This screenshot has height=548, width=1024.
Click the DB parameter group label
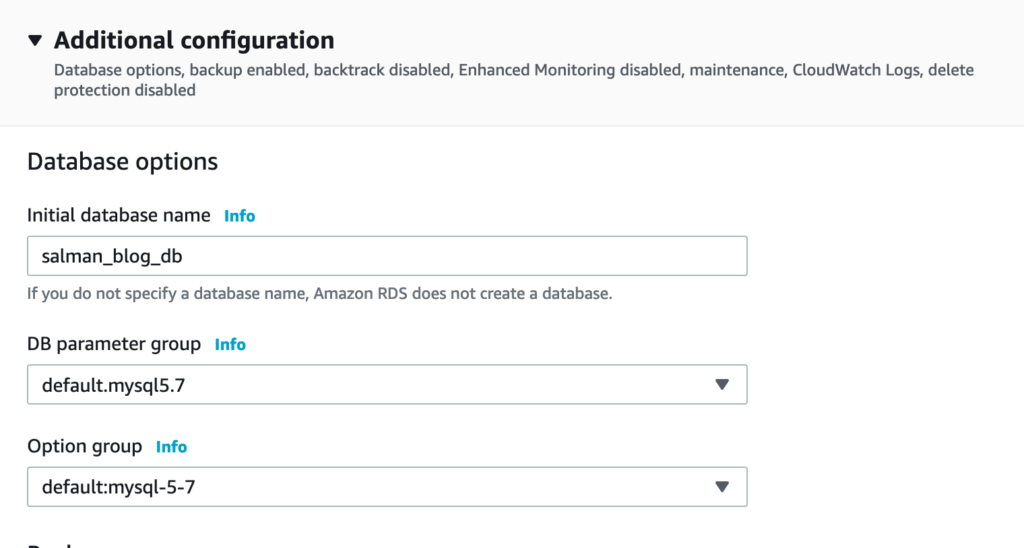pos(114,344)
